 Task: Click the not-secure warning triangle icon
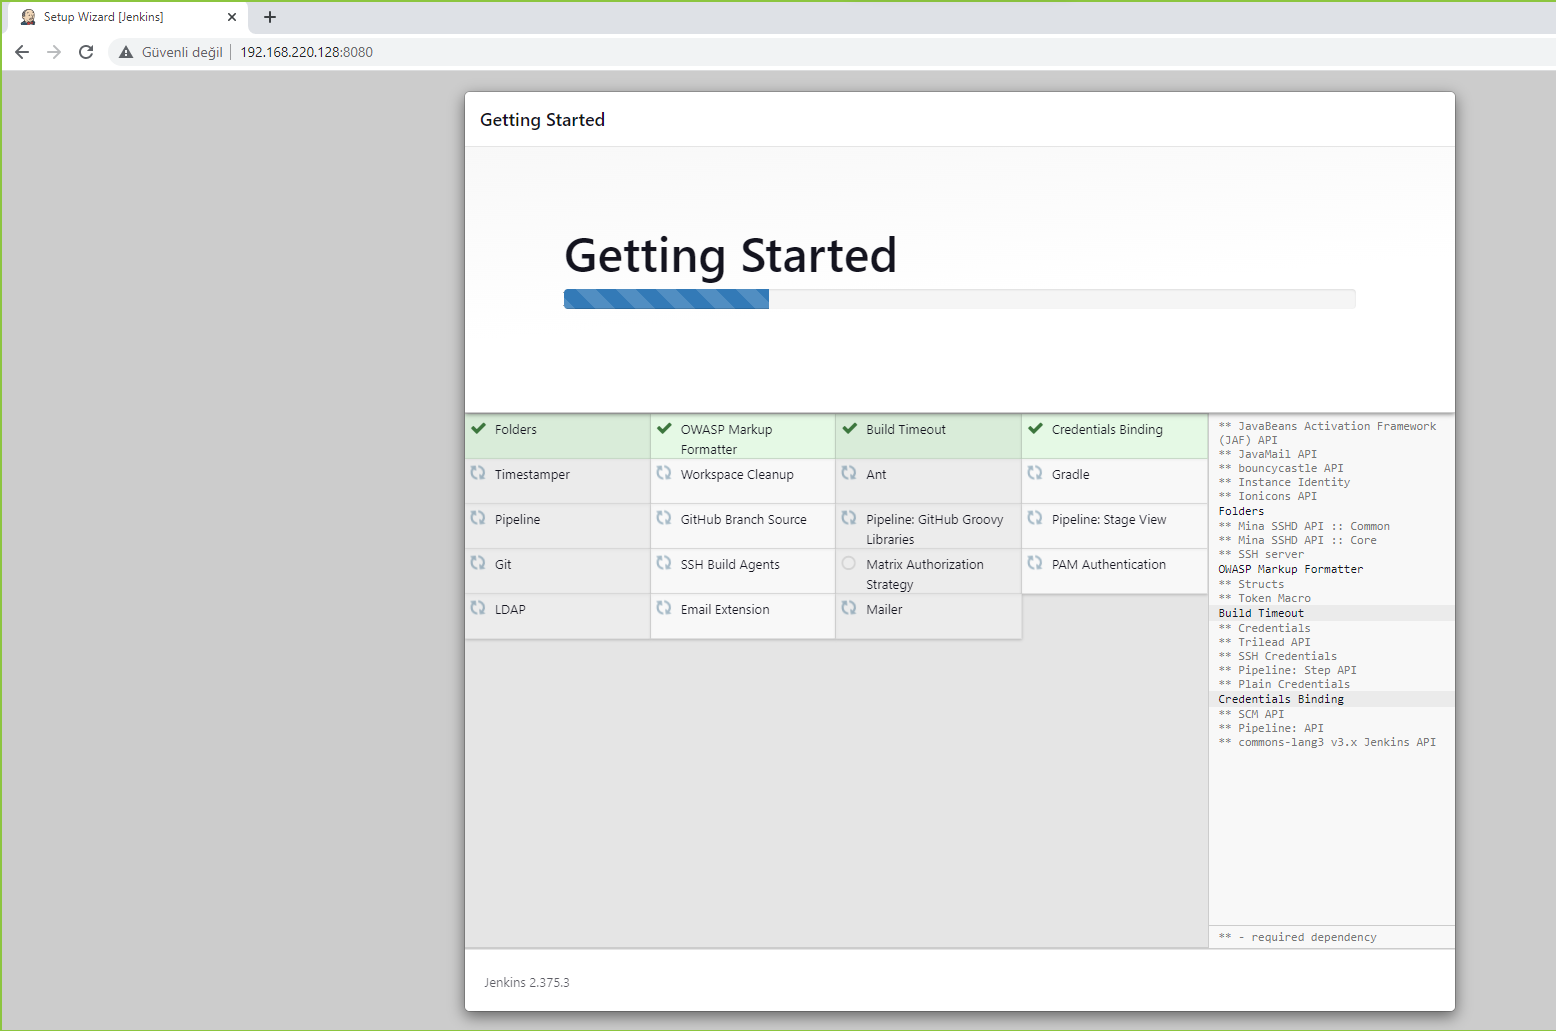(126, 52)
